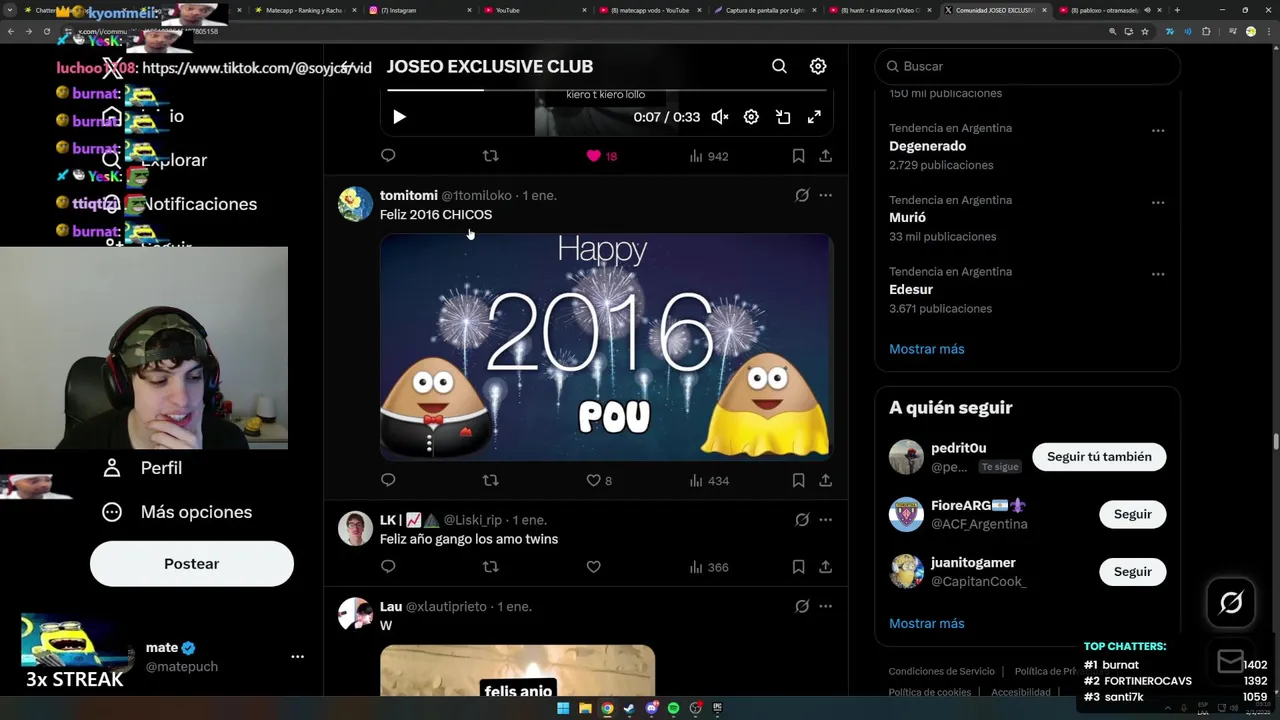Screen dimensions: 1280x720
Task: Open video player settings gear
Action: 751,117
